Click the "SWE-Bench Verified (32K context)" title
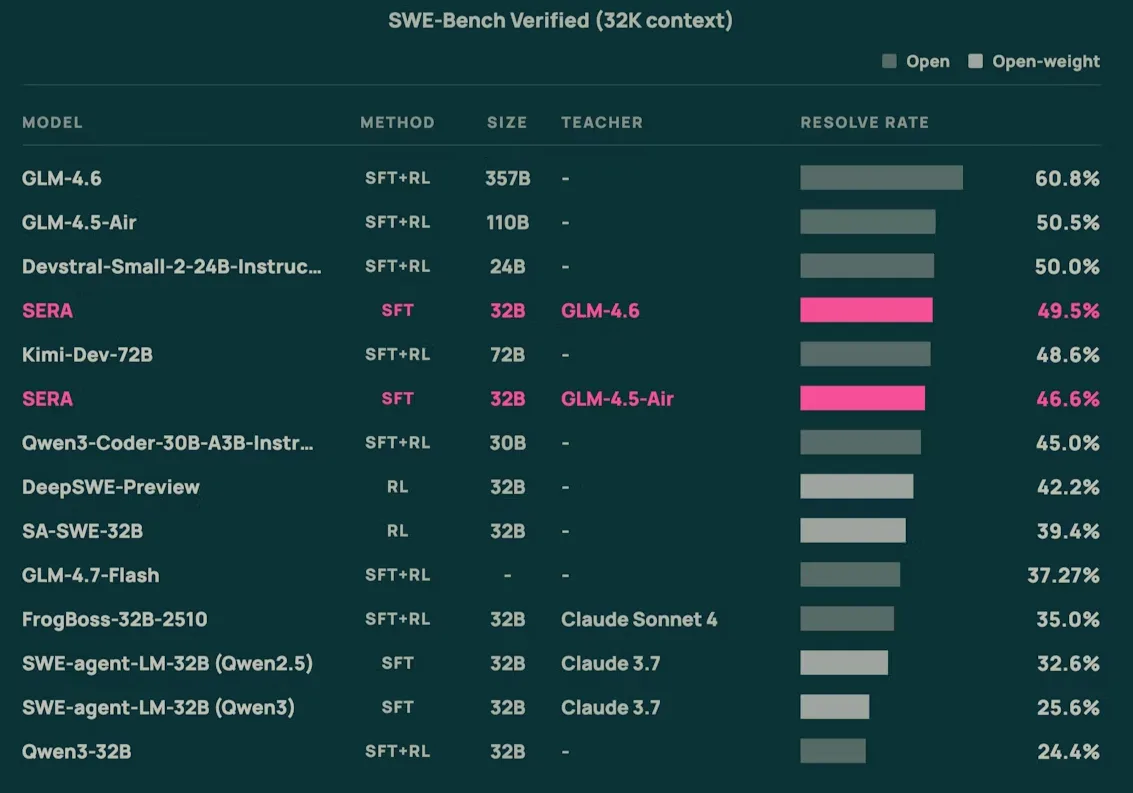 (x=560, y=21)
